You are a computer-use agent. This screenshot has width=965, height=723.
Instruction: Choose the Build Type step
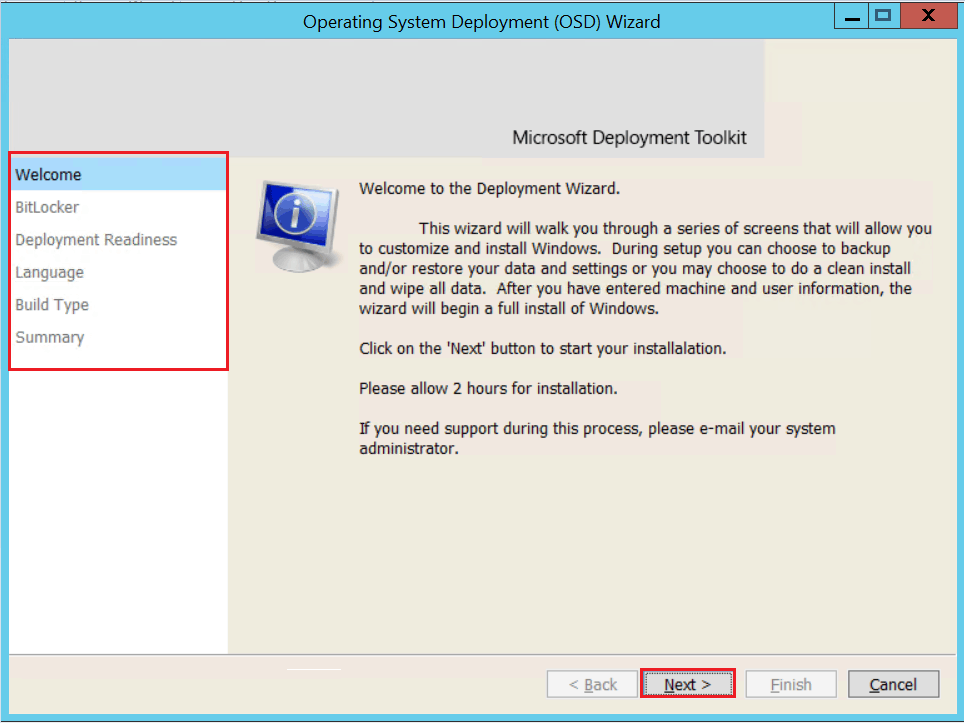(119, 305)
